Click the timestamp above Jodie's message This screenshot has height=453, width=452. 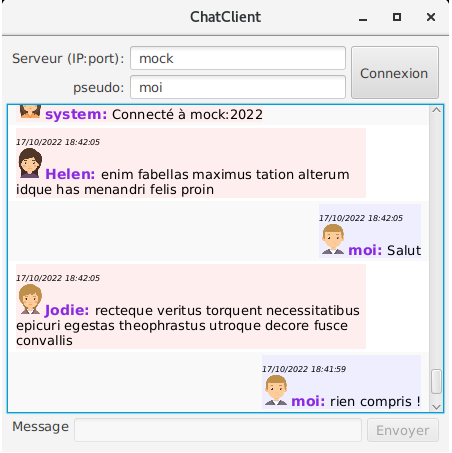click(x=58, y=278)
